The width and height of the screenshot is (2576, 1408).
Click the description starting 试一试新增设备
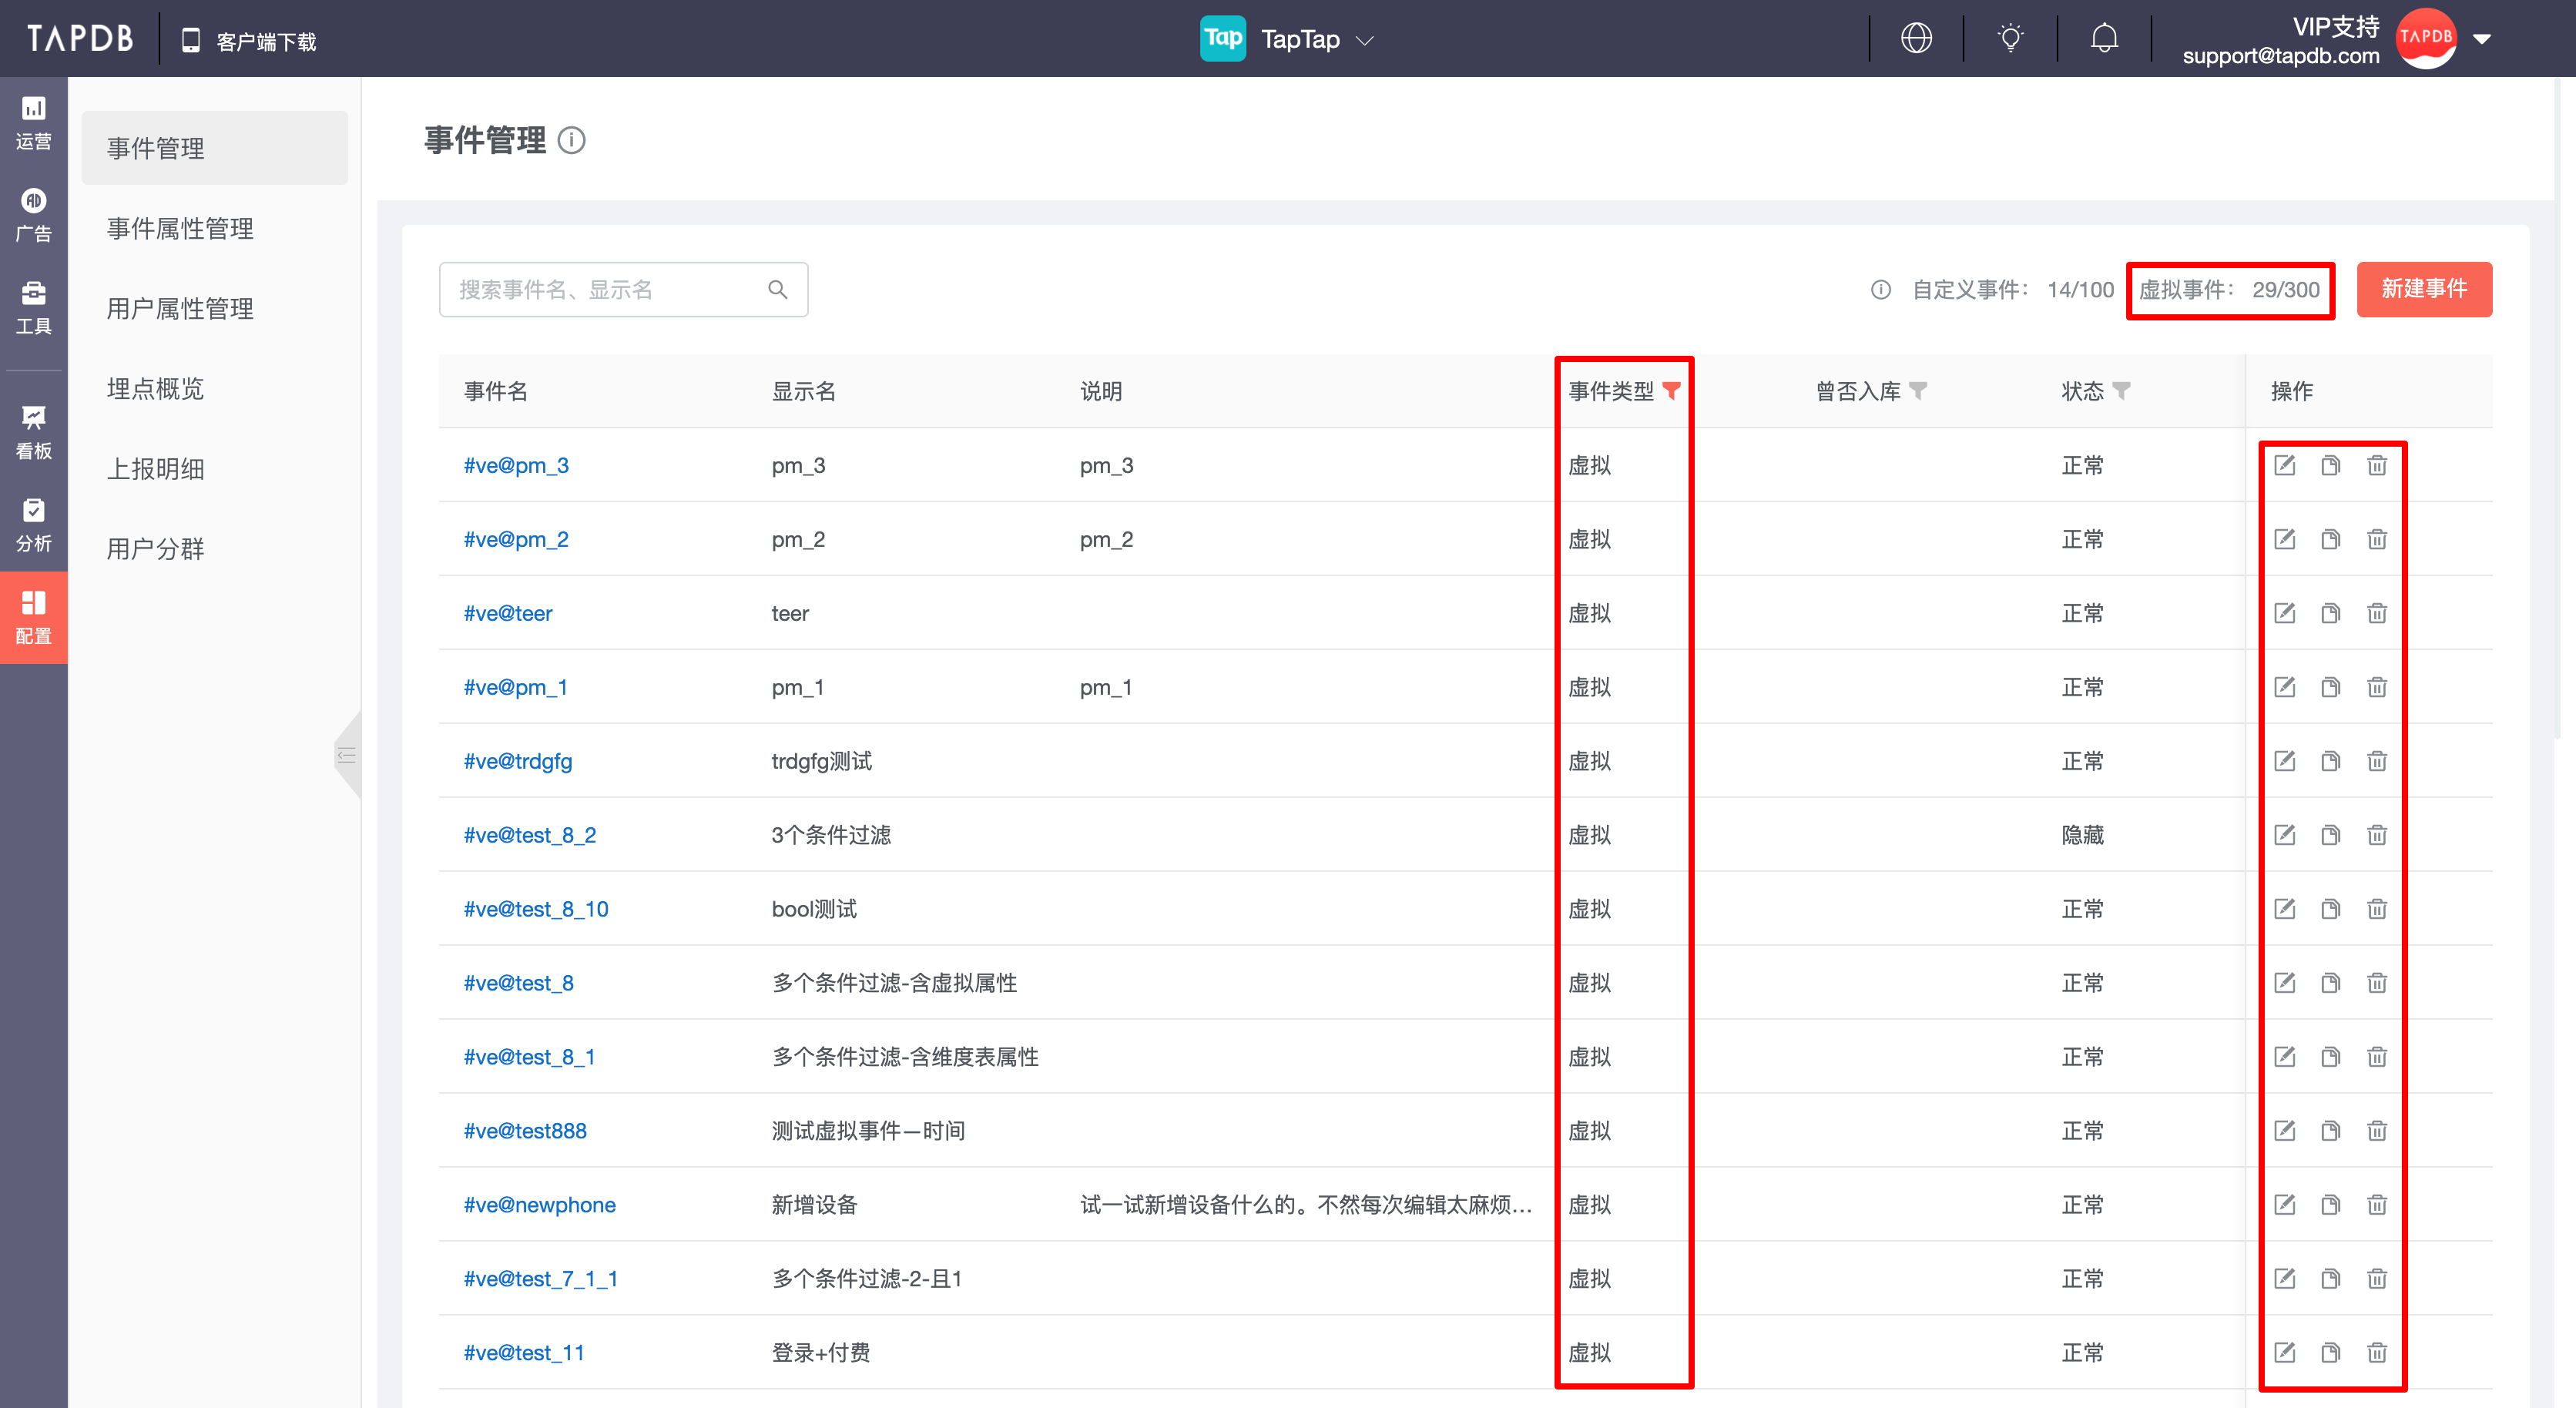click(1305, 1205)
